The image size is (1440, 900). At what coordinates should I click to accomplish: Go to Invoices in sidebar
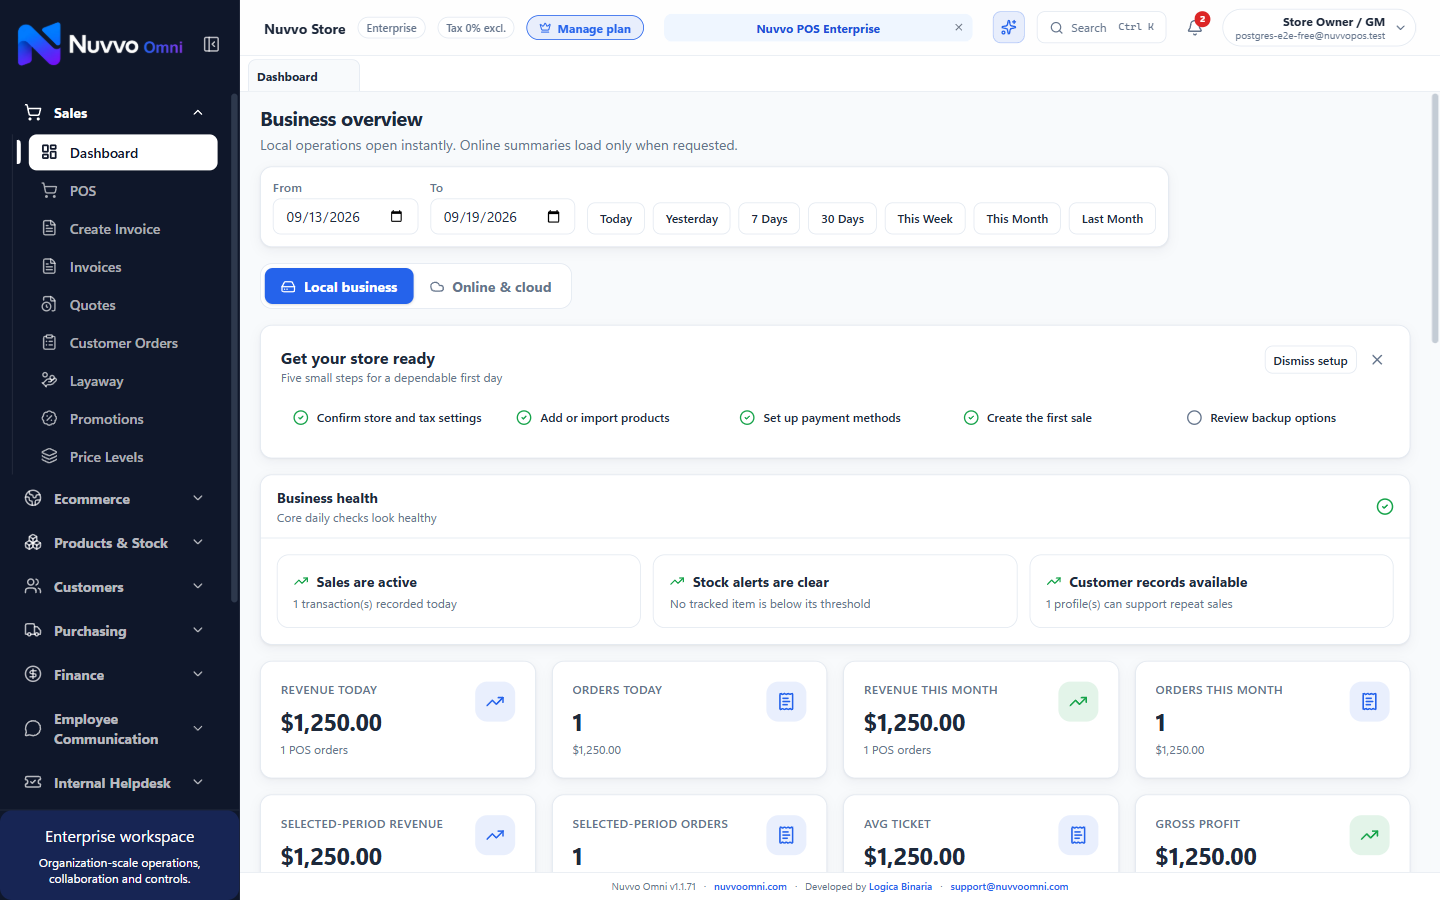[123, 267]
